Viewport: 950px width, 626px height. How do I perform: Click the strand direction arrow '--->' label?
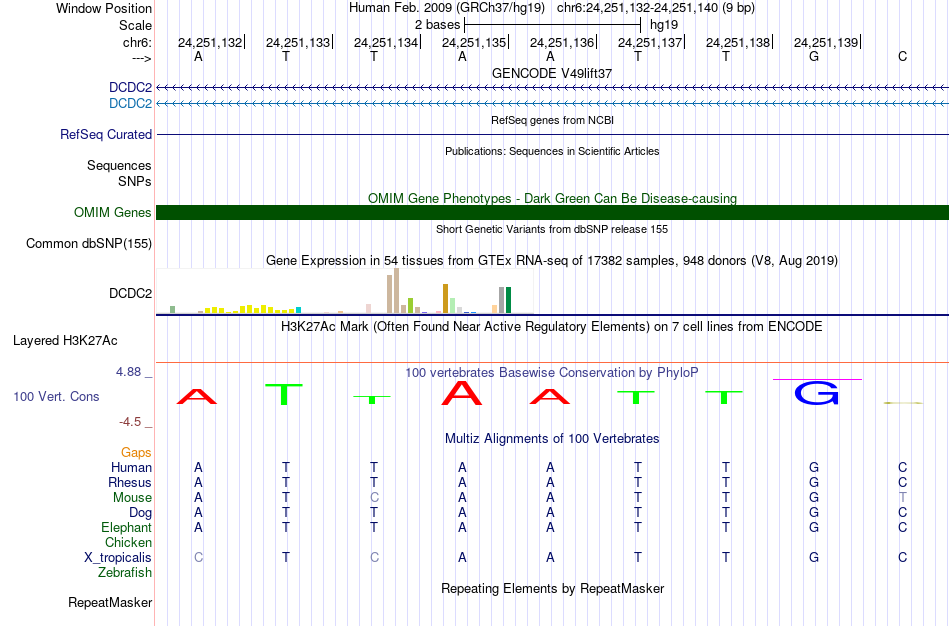click(x=141, y=58)
